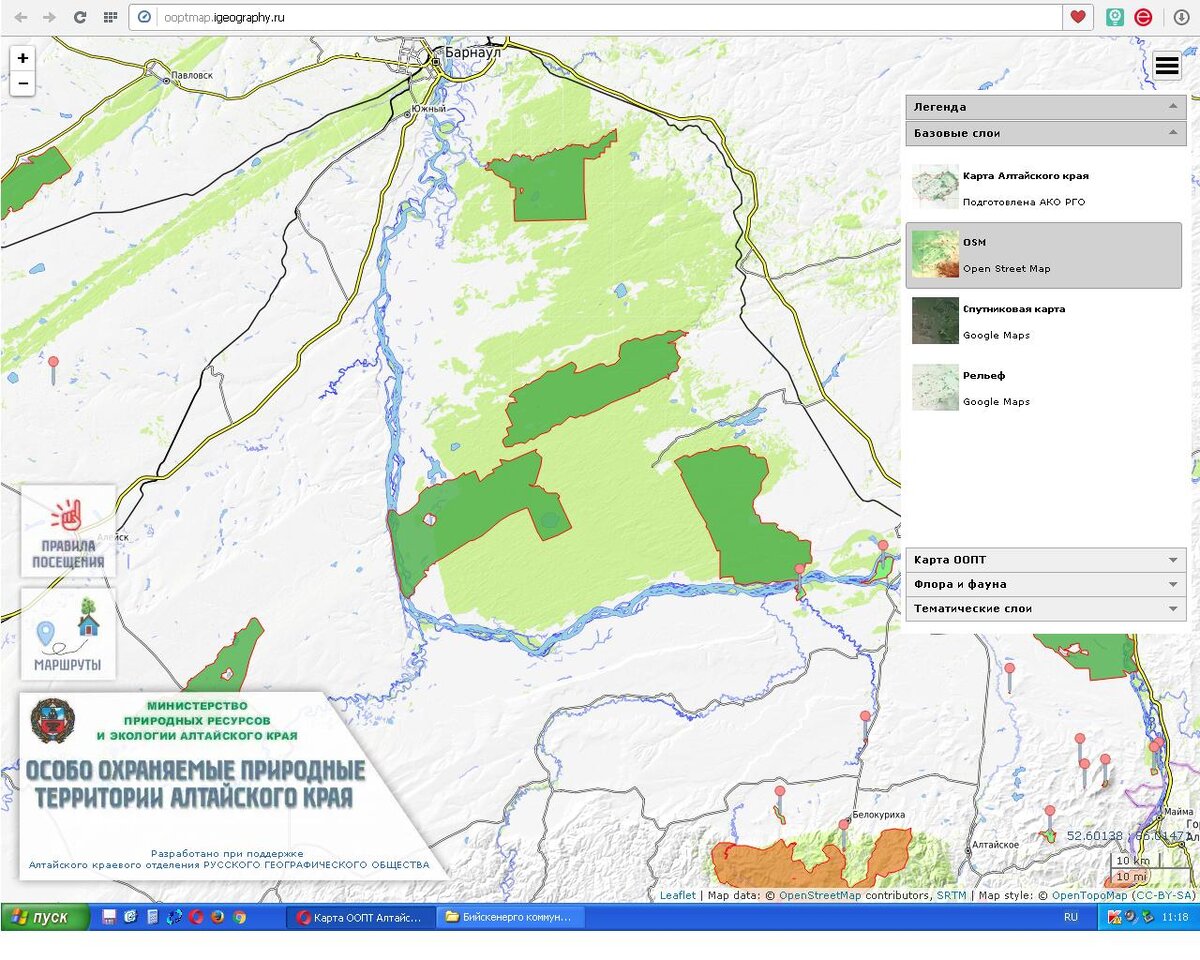Click site info icon in address bar

point(144,17)
